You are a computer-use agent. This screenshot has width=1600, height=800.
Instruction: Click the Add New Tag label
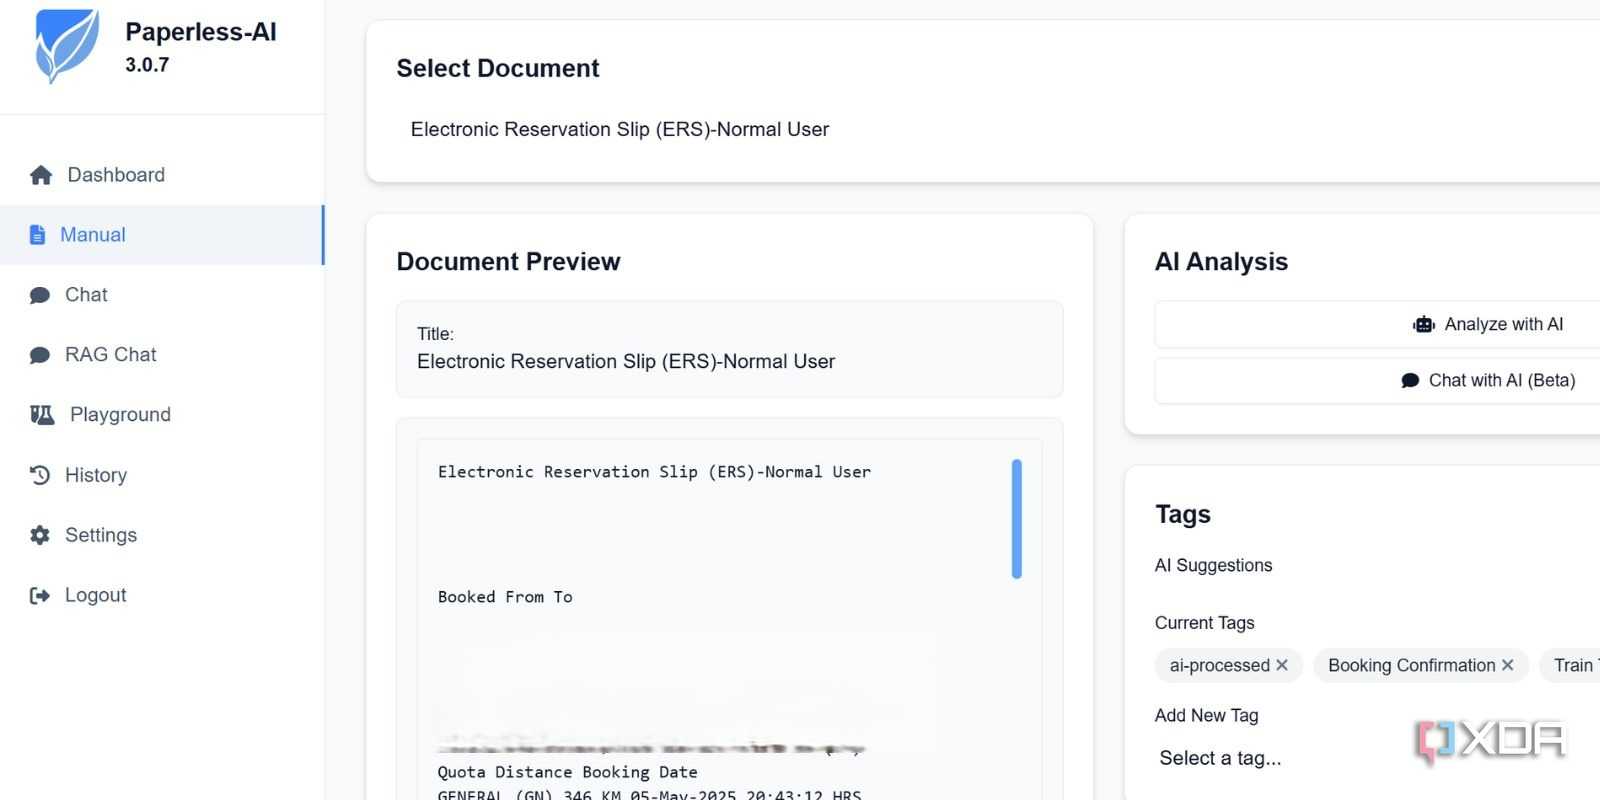click(1206, 715)
